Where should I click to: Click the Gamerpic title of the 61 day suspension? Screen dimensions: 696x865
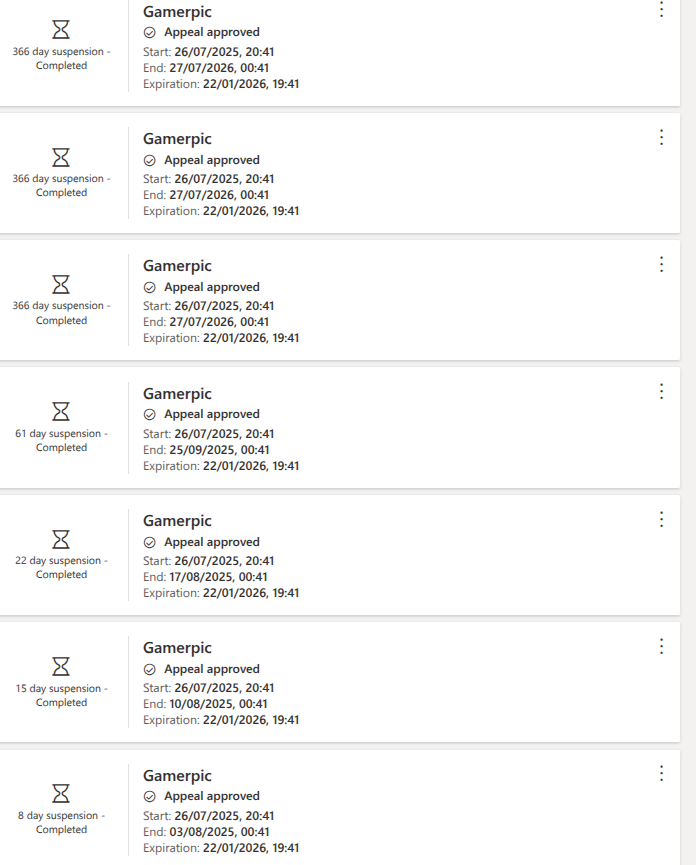tap(177, 394)
